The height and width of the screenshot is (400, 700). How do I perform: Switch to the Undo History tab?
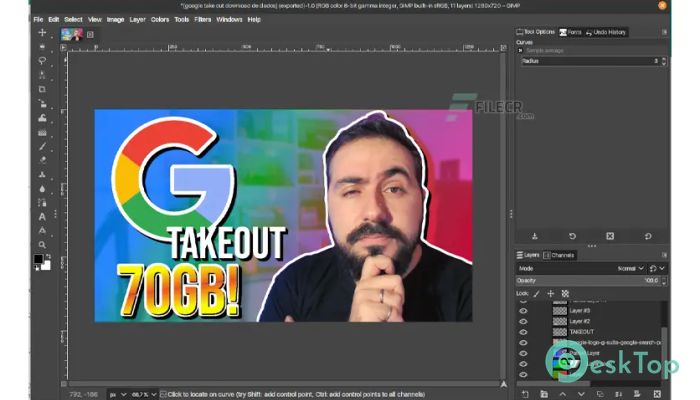point(606,32)
